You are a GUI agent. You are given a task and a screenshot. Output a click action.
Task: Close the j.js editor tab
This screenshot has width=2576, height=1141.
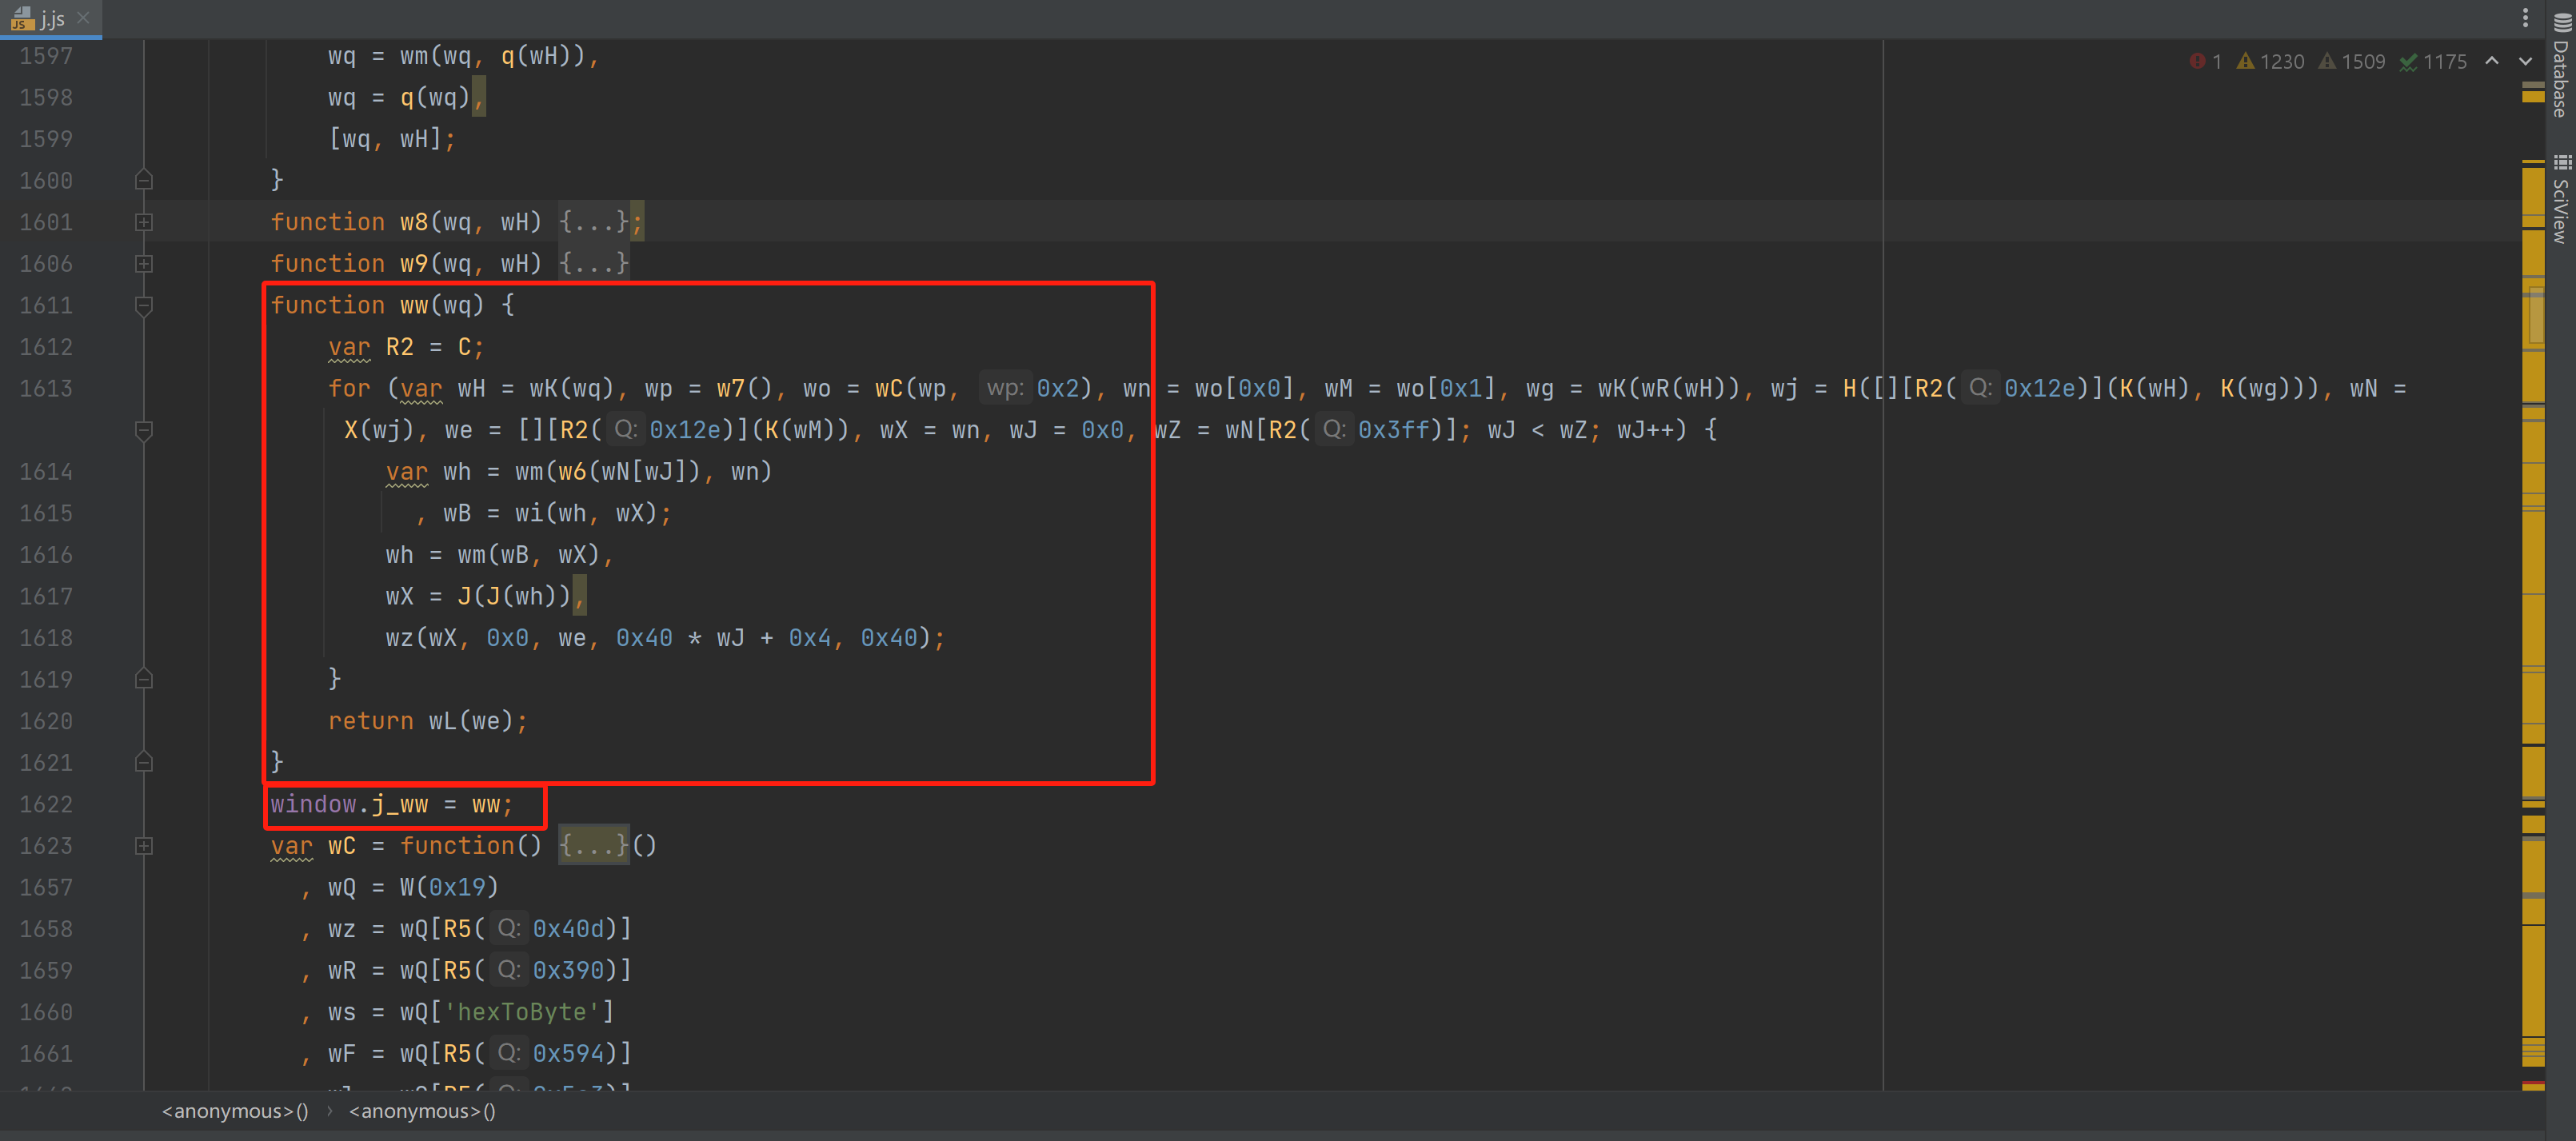point(83,18)
